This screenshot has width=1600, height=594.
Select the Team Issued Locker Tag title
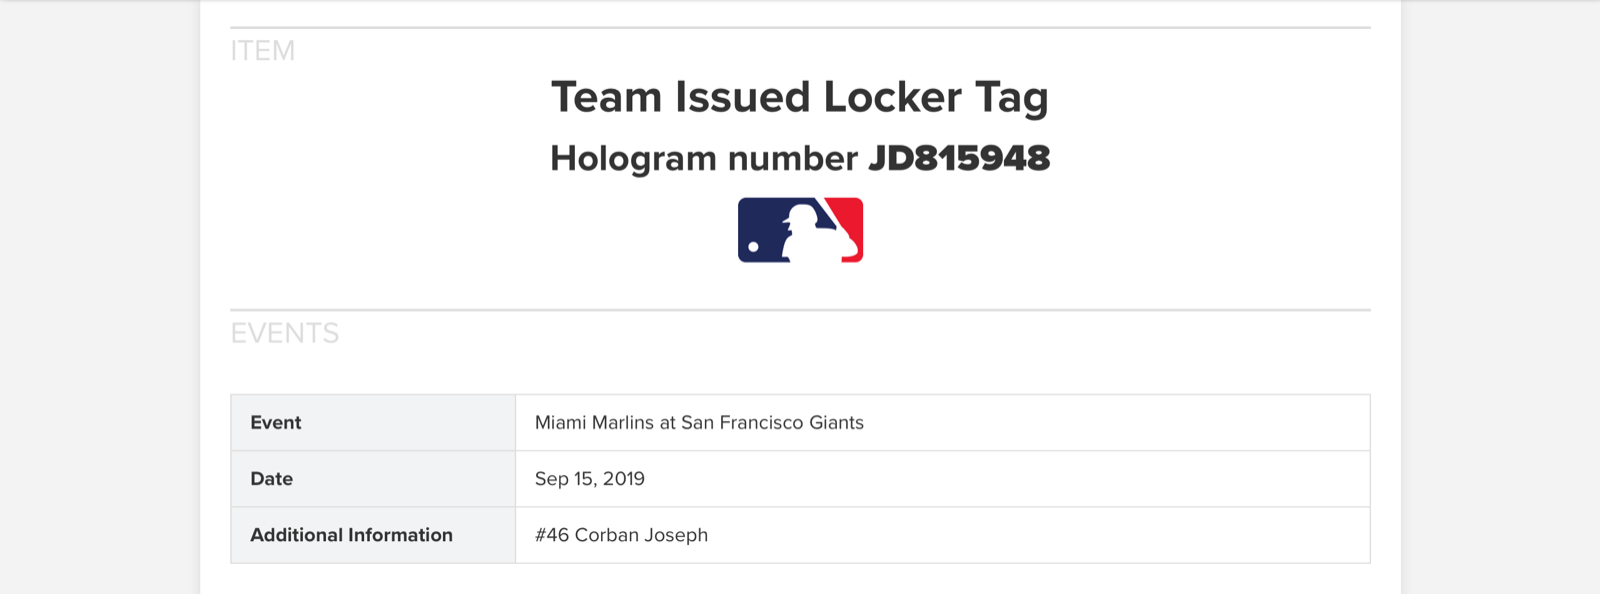(x=800, y=97)
